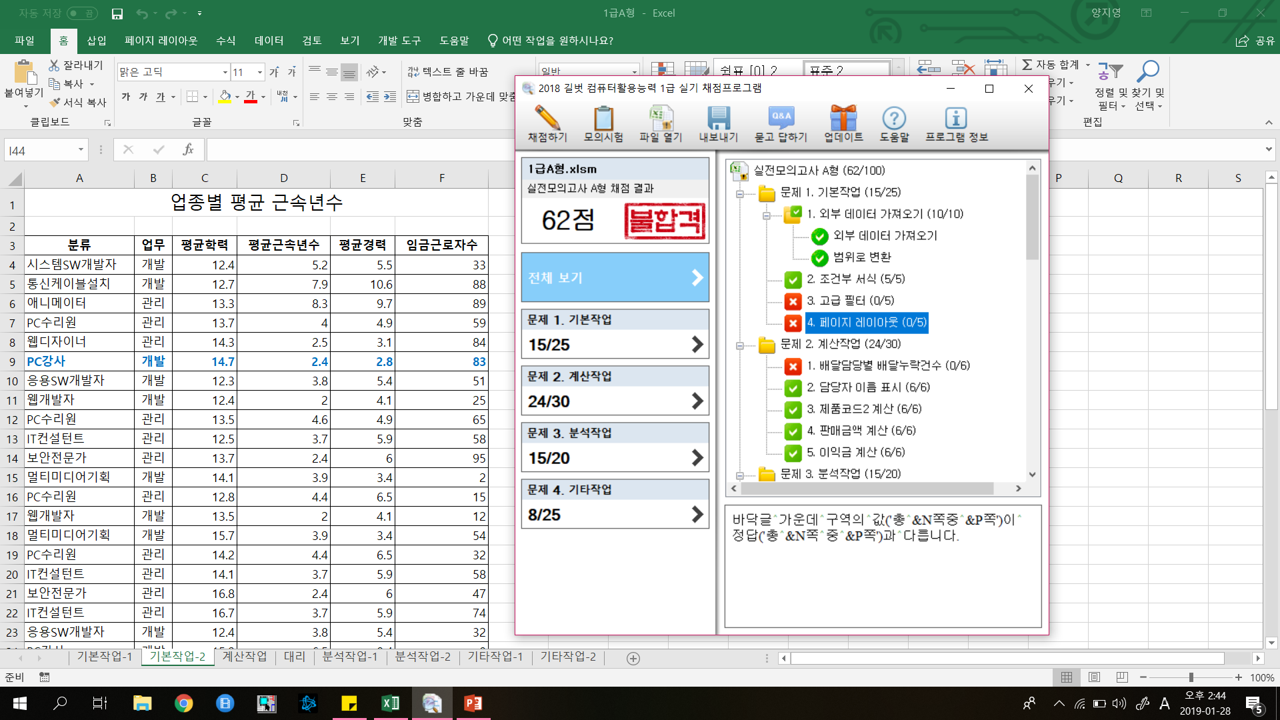
Task: Select the 3. 고급 필터 tree item
Action: pos(836,301)
